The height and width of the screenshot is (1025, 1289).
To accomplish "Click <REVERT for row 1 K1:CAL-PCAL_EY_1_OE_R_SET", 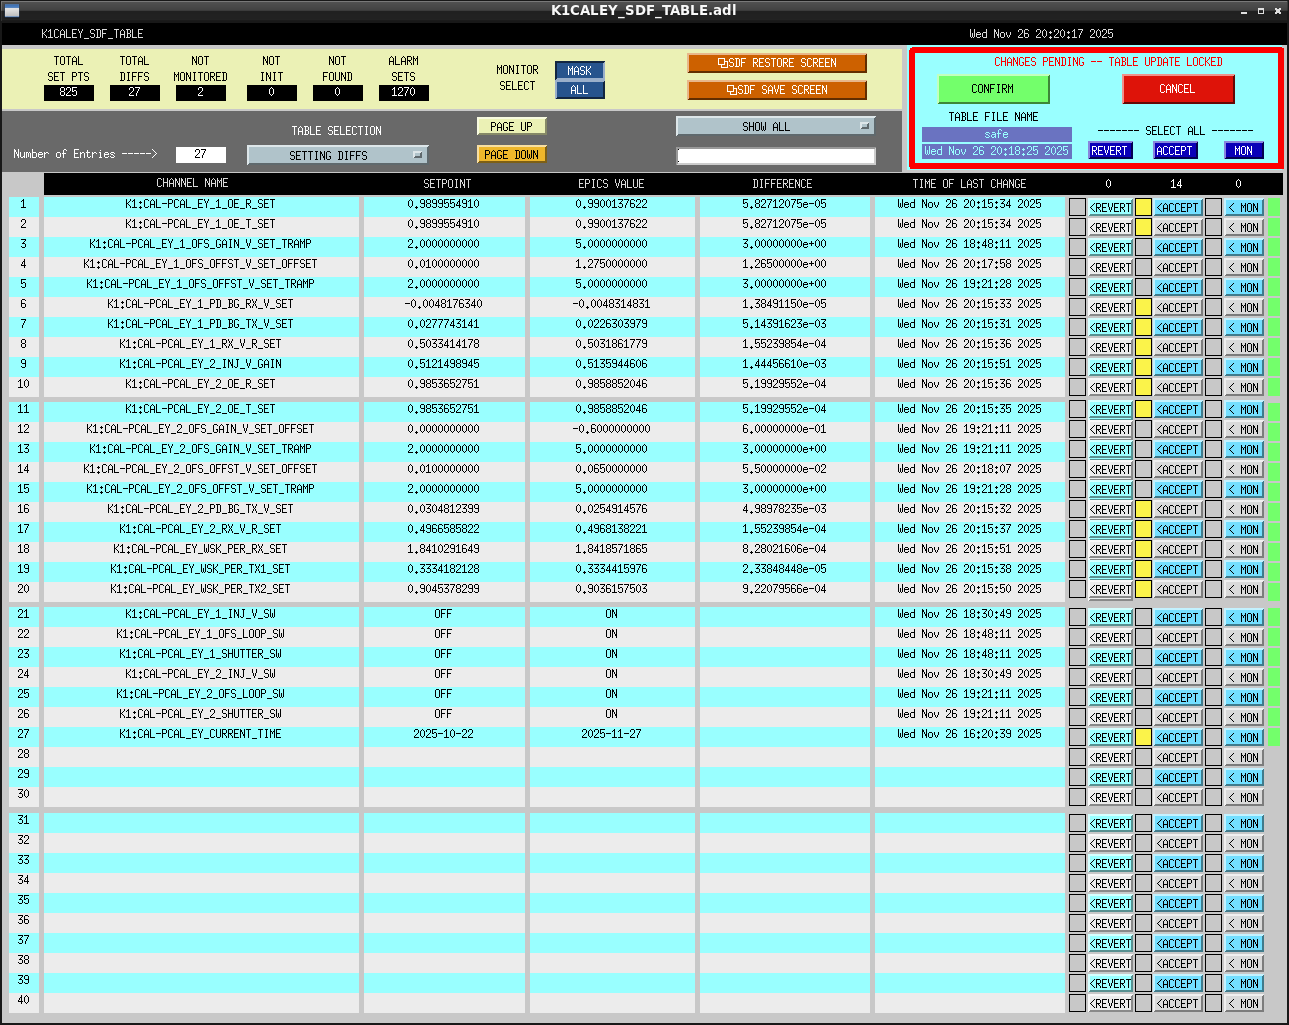I will click(x=1110, y=208).
